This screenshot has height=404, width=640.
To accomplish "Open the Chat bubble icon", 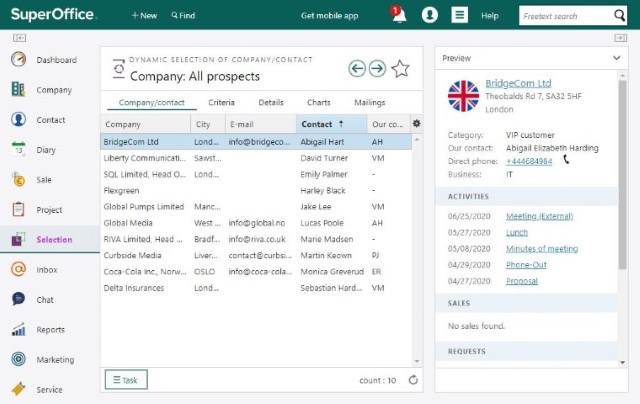I will (x=18, y=299).
